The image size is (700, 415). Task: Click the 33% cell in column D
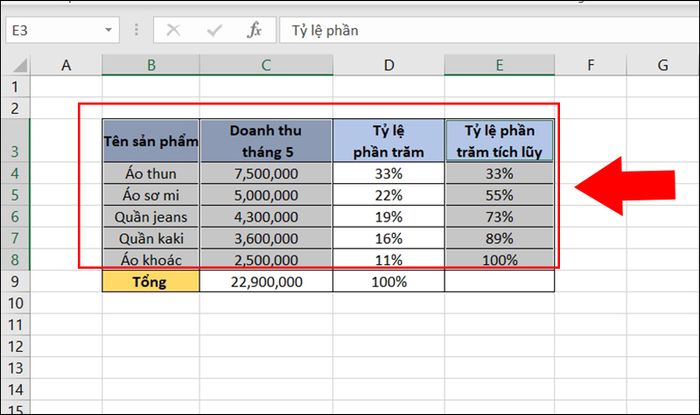389,173
